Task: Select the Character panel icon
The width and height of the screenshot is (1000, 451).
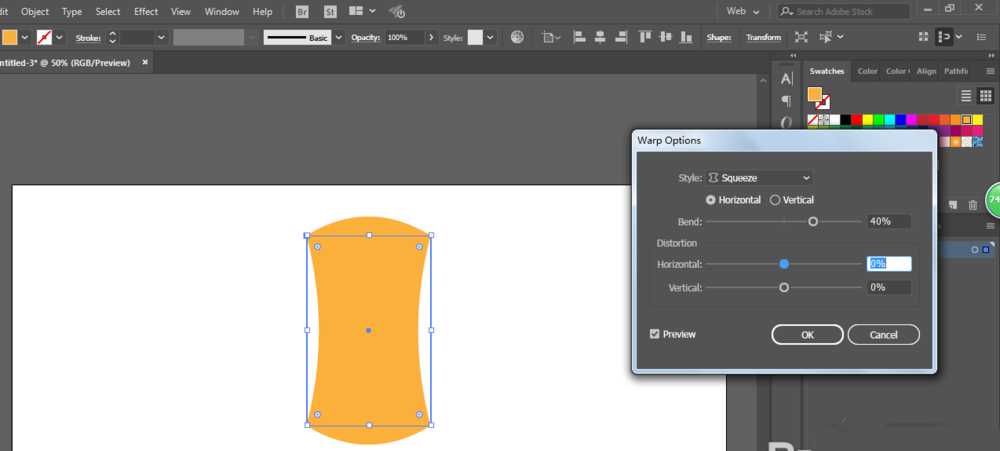Action: tap(787, 78)
